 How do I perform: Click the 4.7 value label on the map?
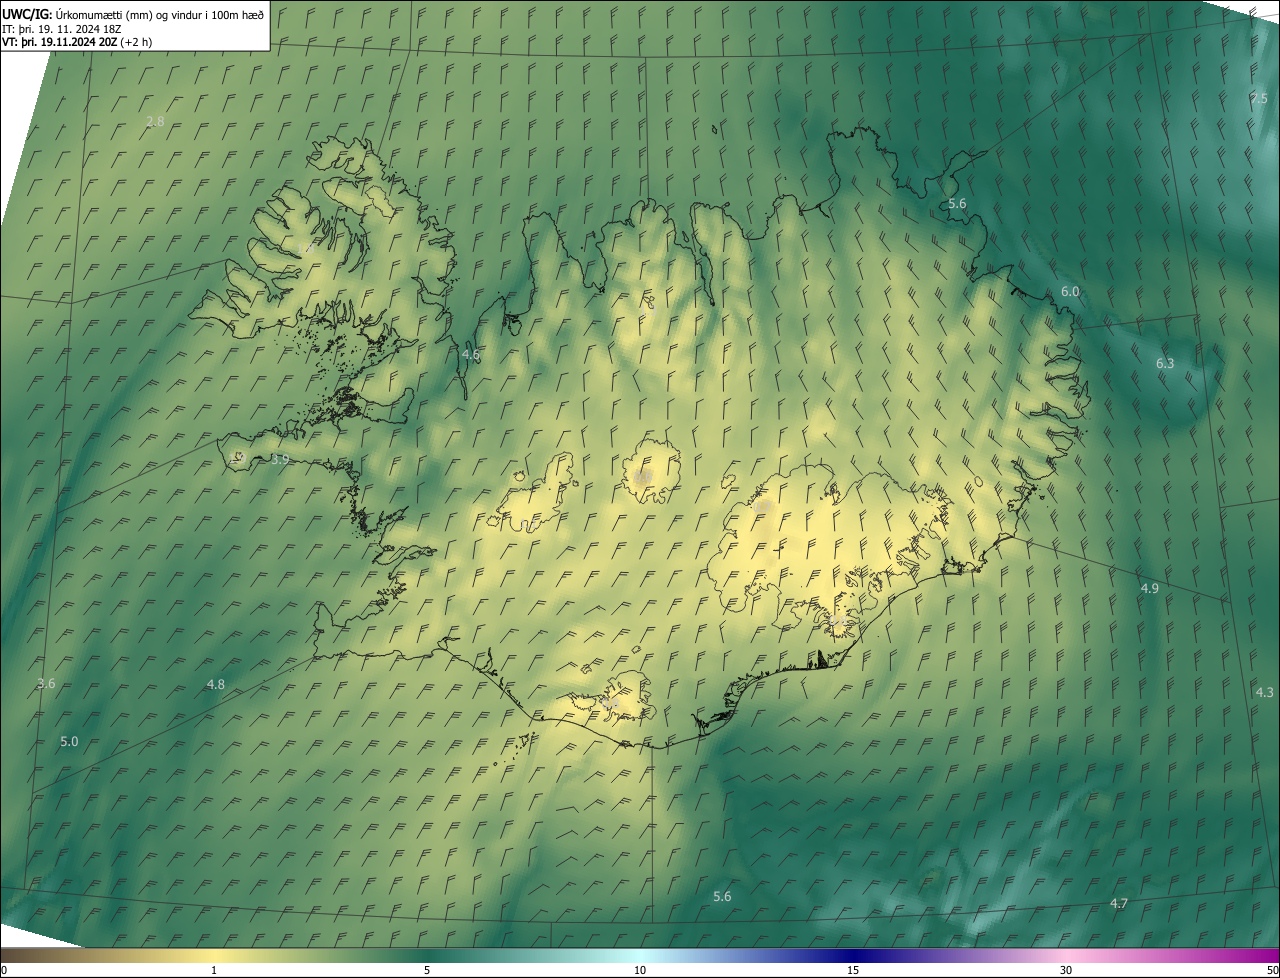pyautogui.click(x=1119, y=904)
